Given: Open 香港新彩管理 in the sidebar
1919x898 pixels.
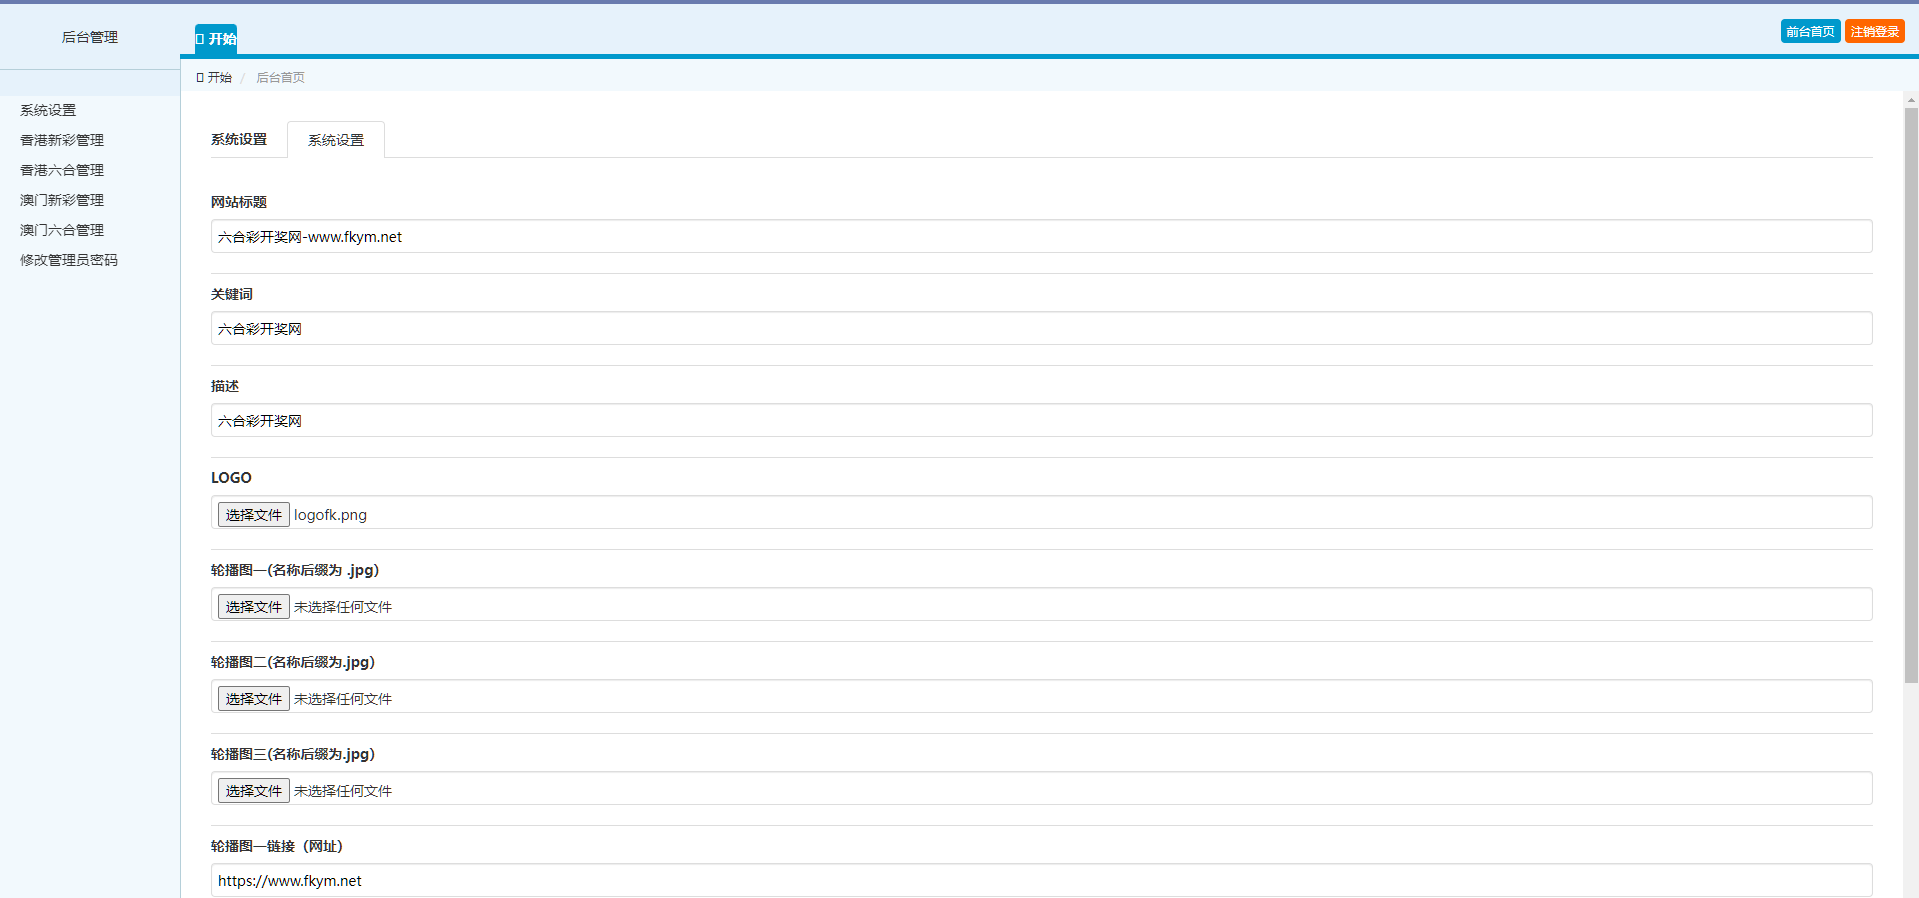Looking at the screenshot, I should [x=62, y=140].
